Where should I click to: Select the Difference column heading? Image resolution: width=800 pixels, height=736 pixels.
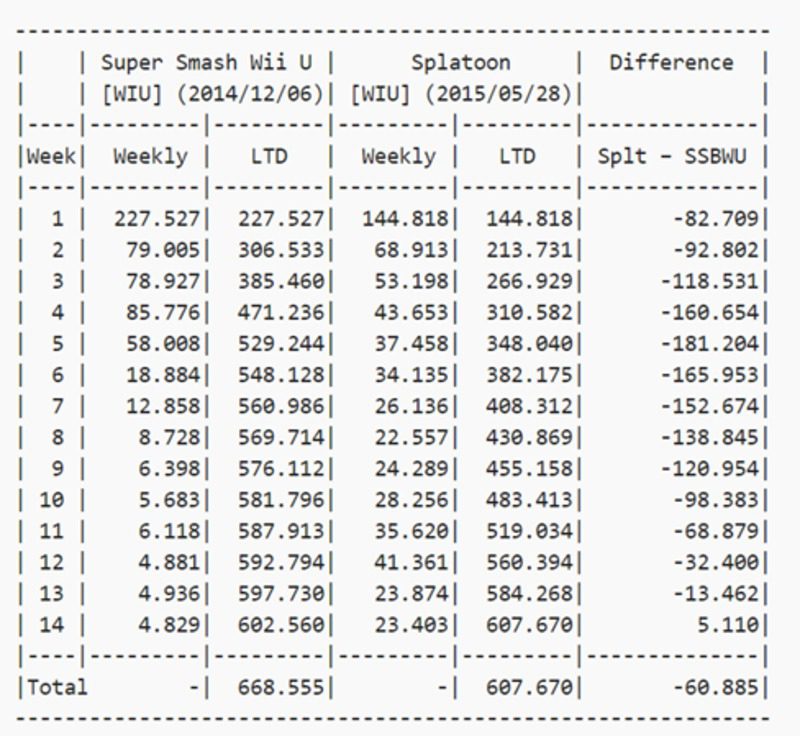pyautogui.click(x=670, y=62)
